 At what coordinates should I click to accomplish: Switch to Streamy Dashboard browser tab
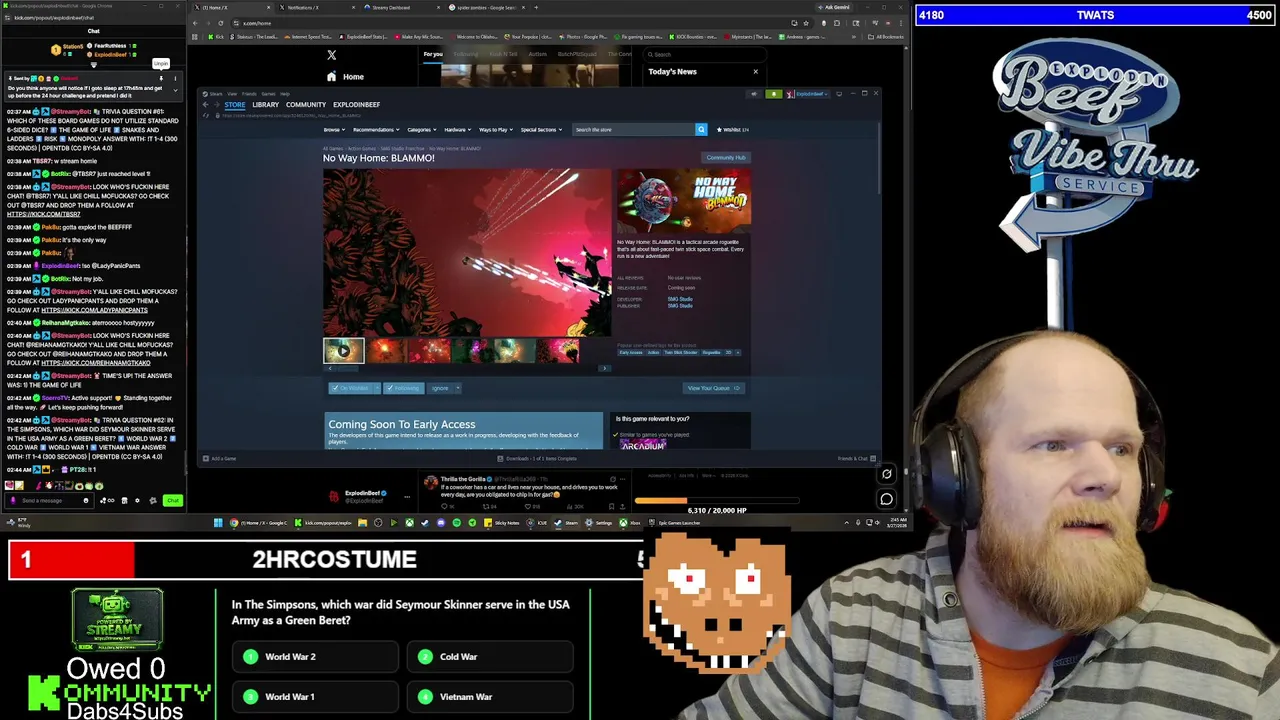[402, 7]
